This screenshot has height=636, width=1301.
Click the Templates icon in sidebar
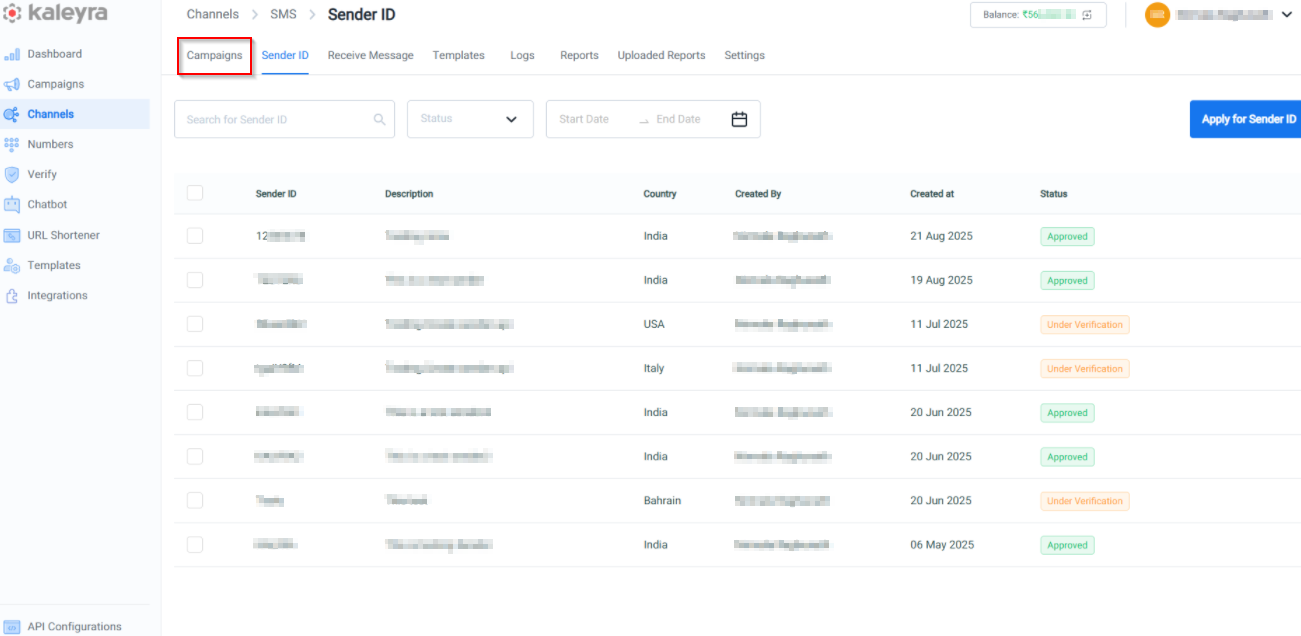point(12,265)
